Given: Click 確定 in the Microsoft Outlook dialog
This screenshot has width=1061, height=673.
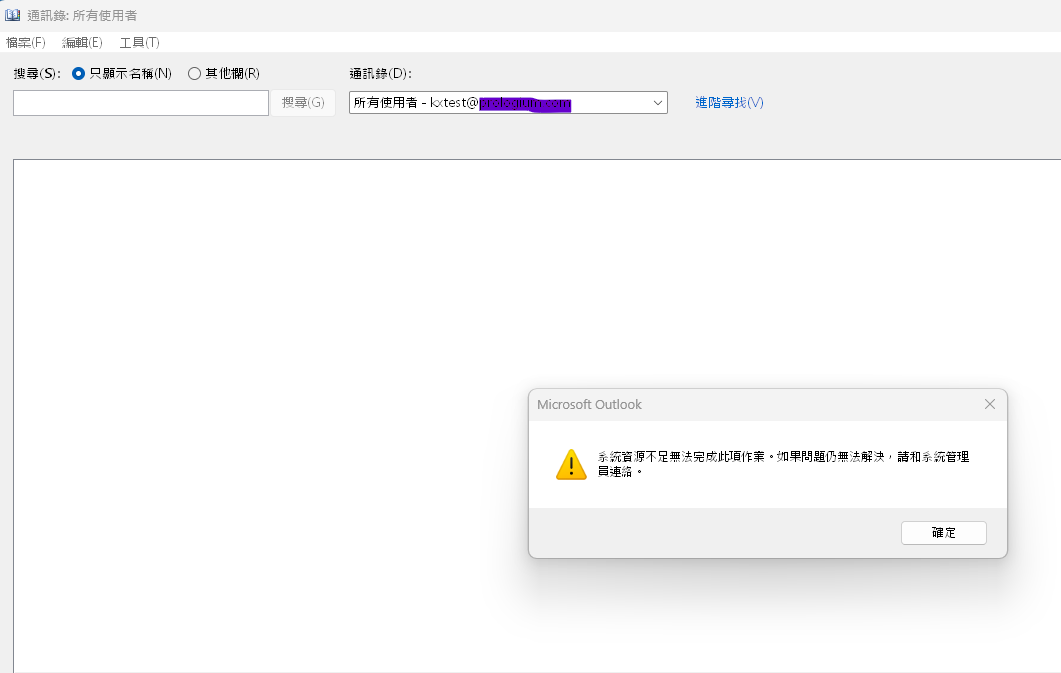Looking at the screenshot, I should (x=943, y=532).
